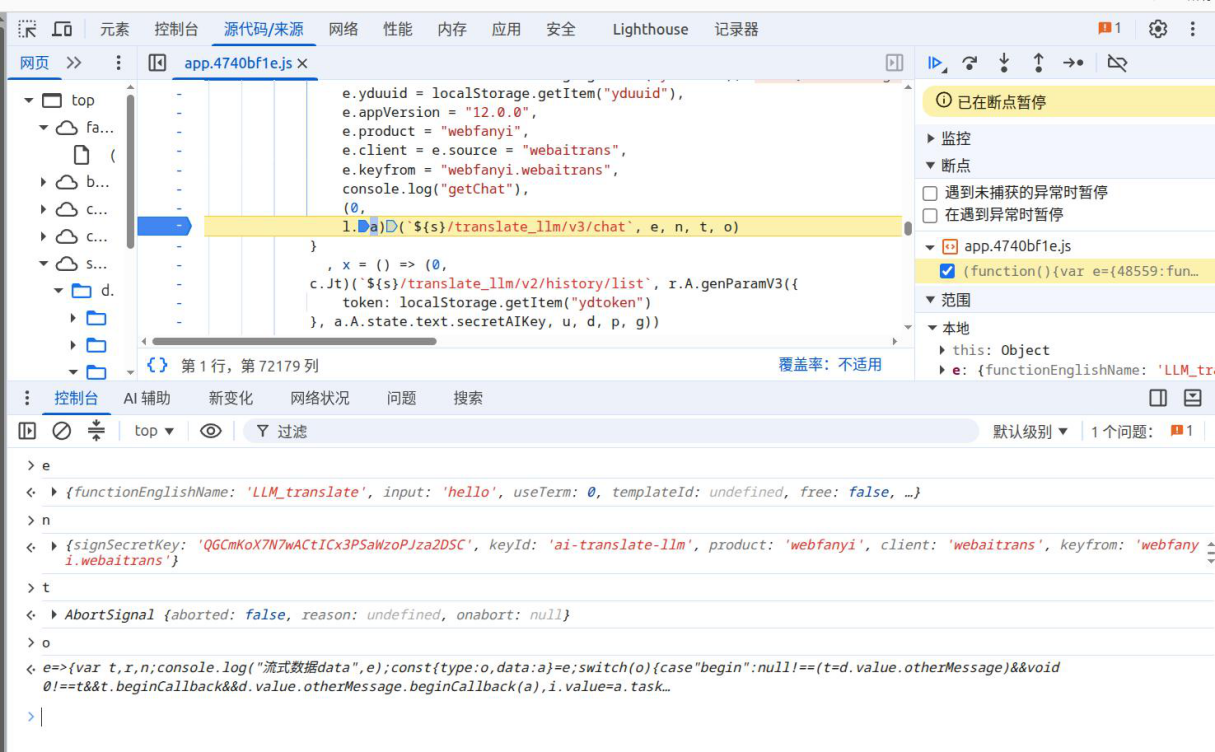Viewport: 1215px width, 752px height.
Task: Select the Page (网页) navigator tab
Action: click(x=34, y=63)
